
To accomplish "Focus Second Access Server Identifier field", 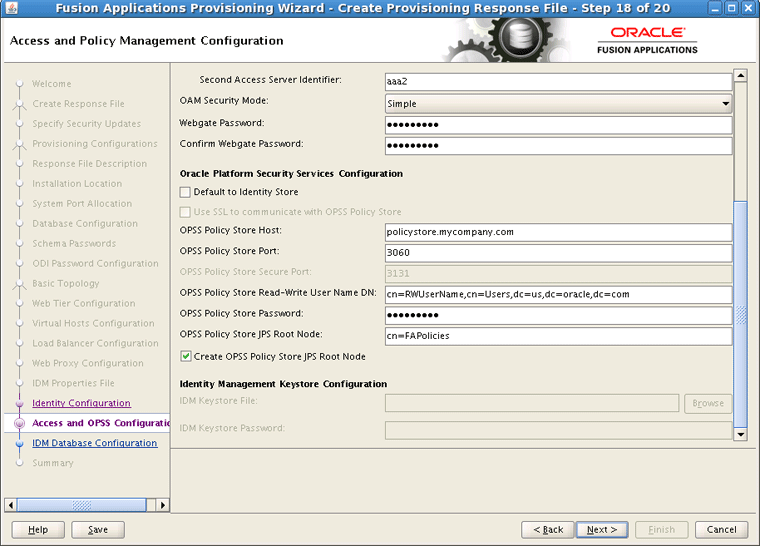I will [x=558, y=81].
